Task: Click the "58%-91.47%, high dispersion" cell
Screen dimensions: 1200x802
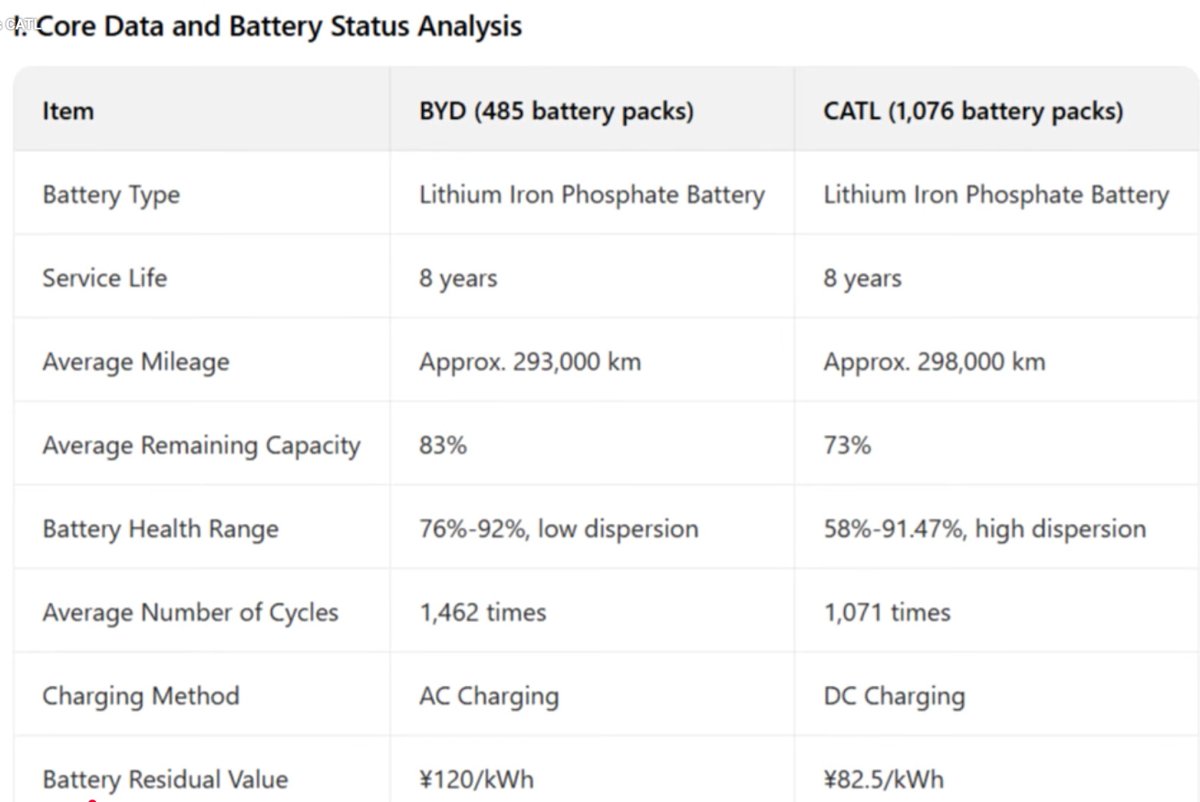Action: click(x=984, y=529)
